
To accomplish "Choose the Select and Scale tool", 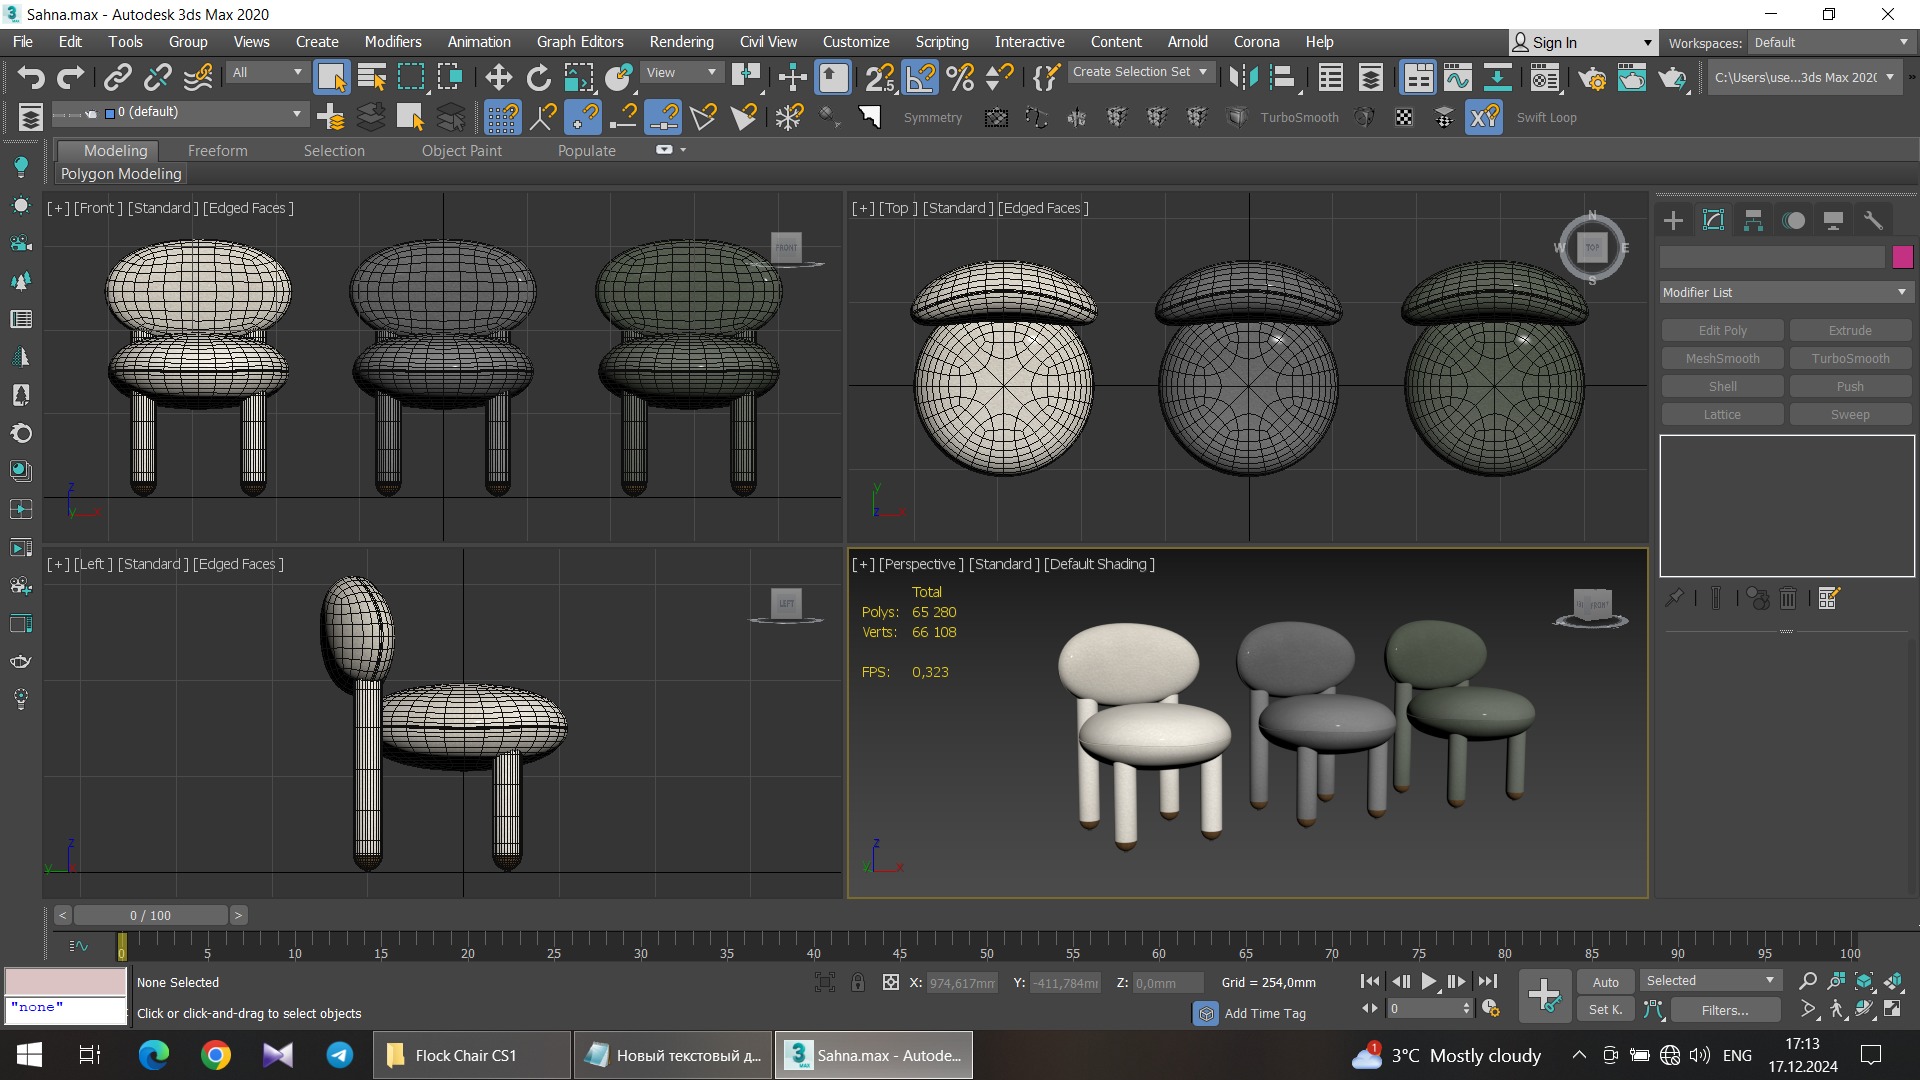I will (578, 77).
